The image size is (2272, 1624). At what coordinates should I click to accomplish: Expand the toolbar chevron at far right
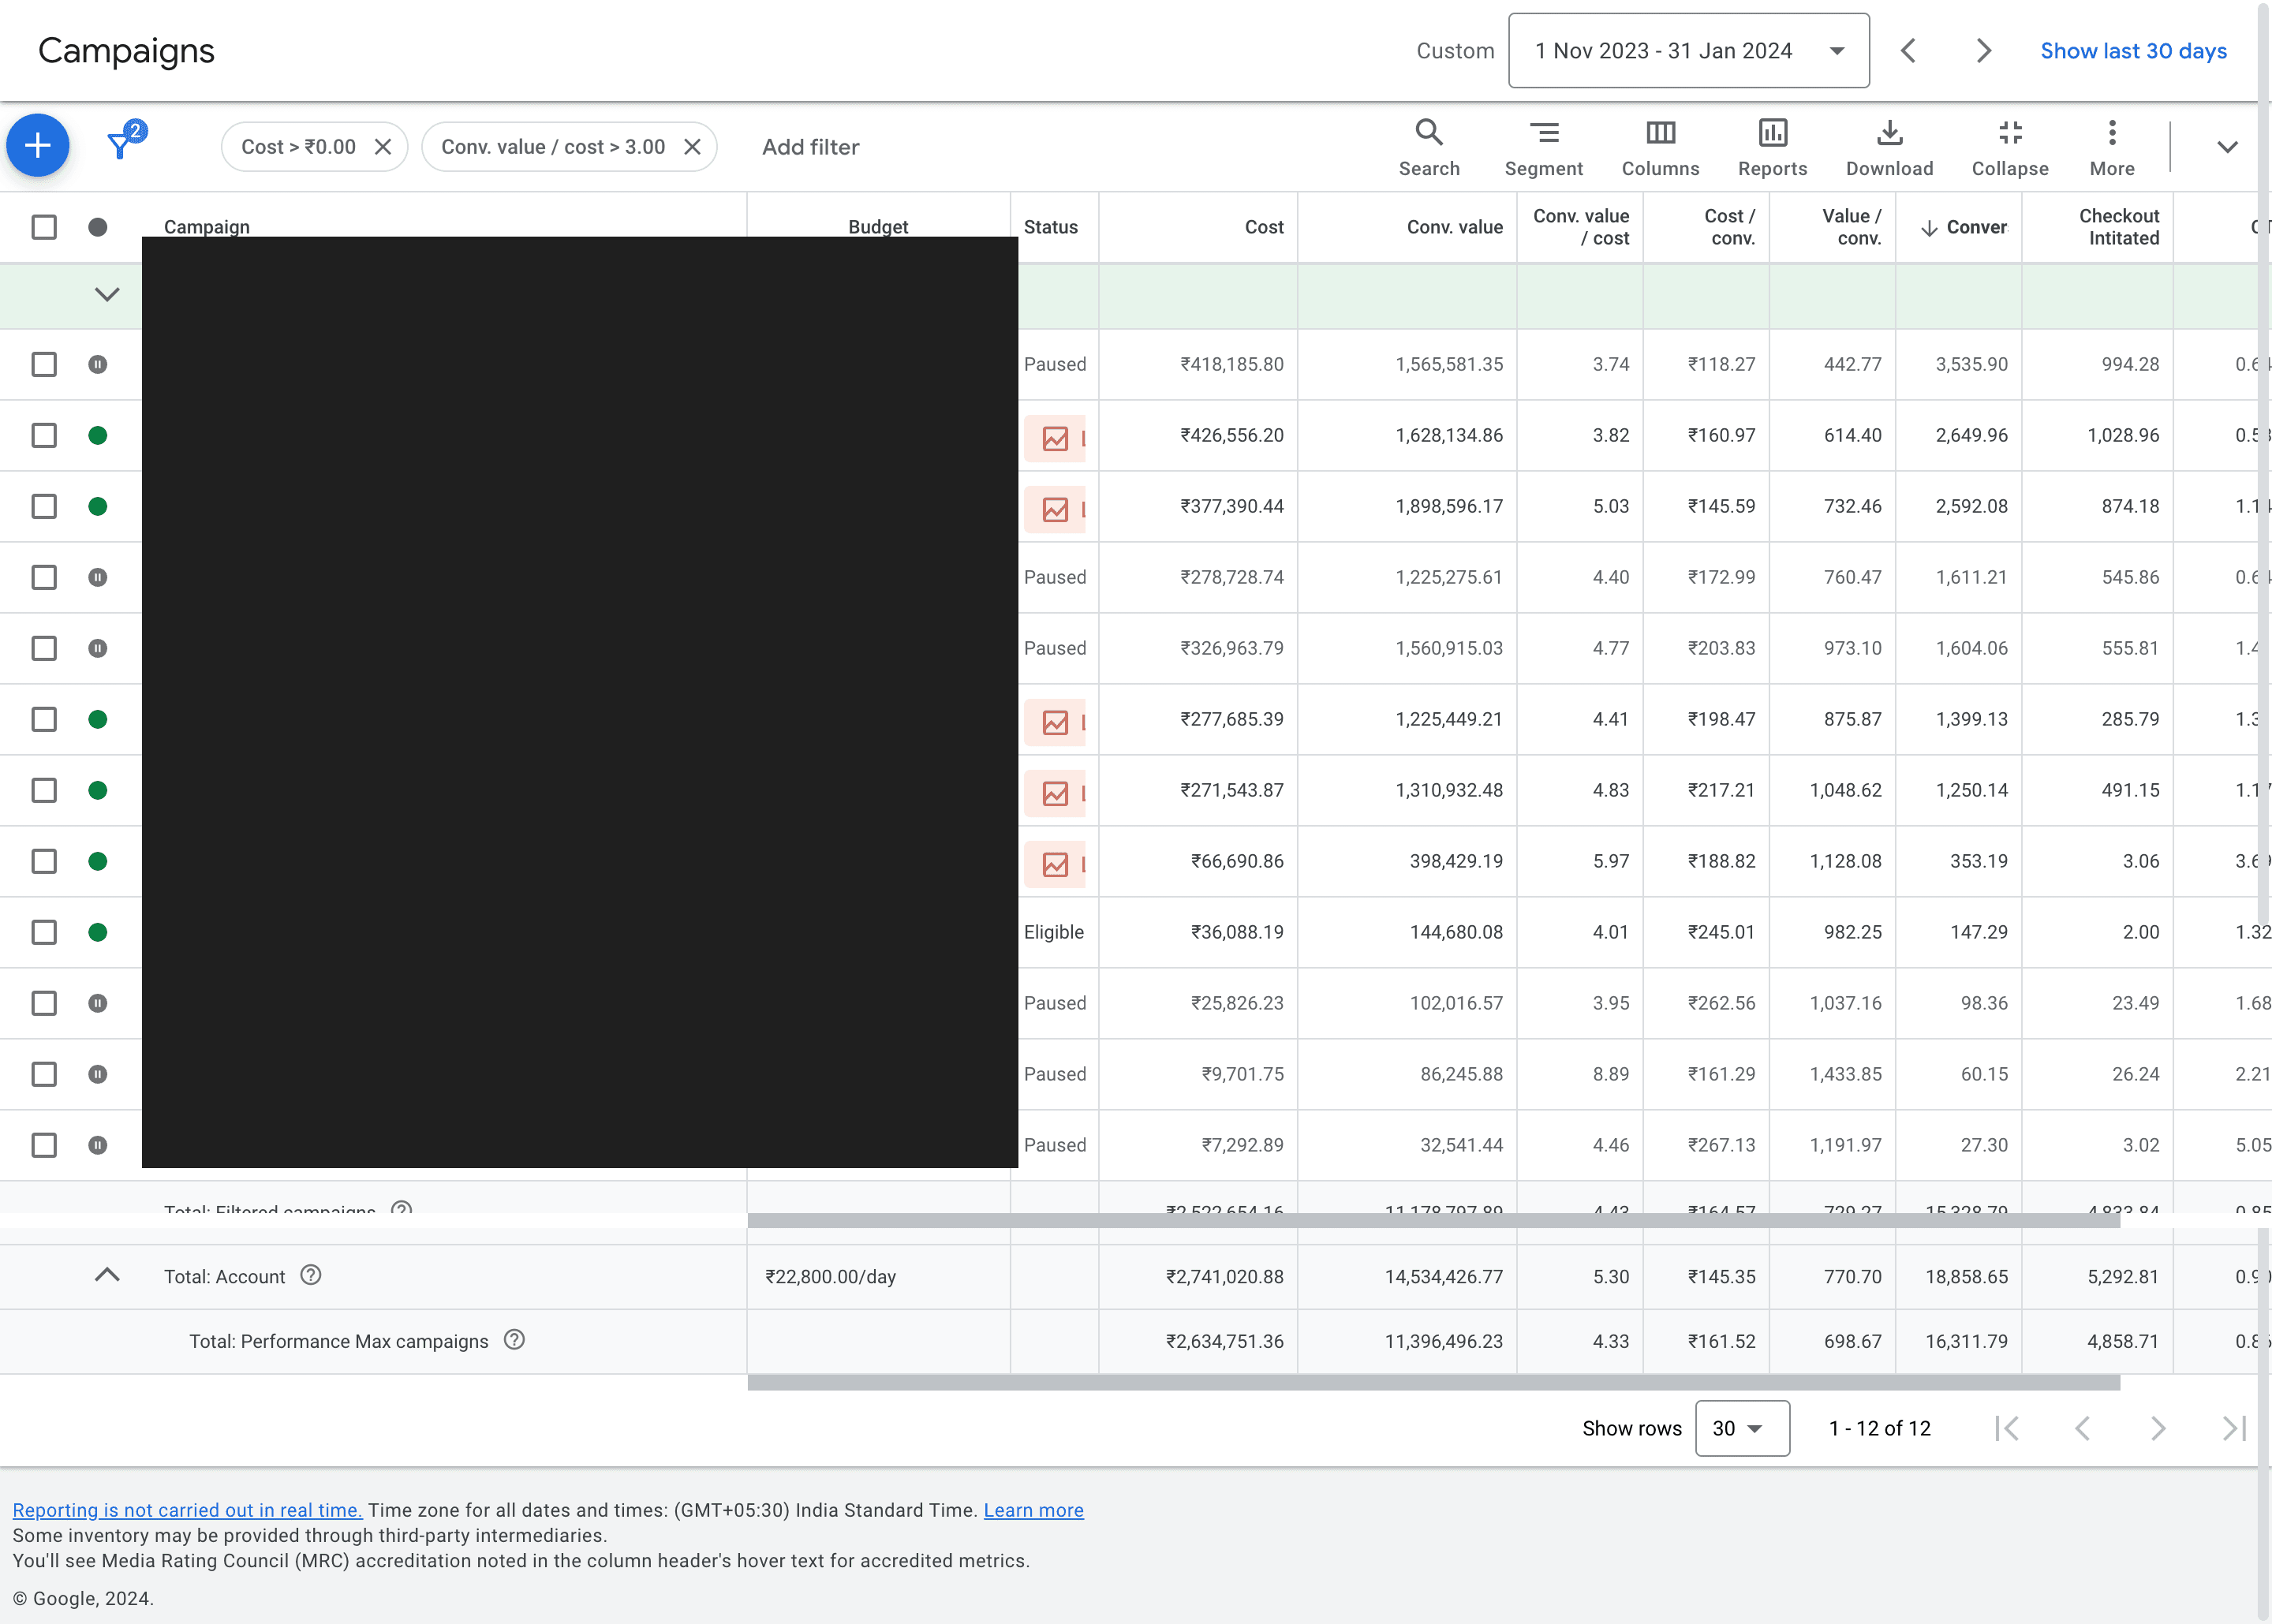(2227, 147)
